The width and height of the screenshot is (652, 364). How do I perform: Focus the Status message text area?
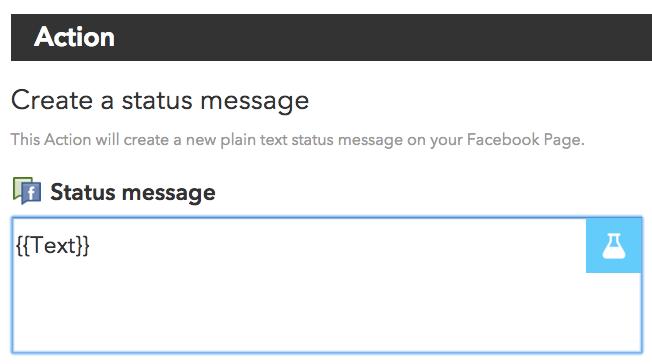(x=327, y=285)
